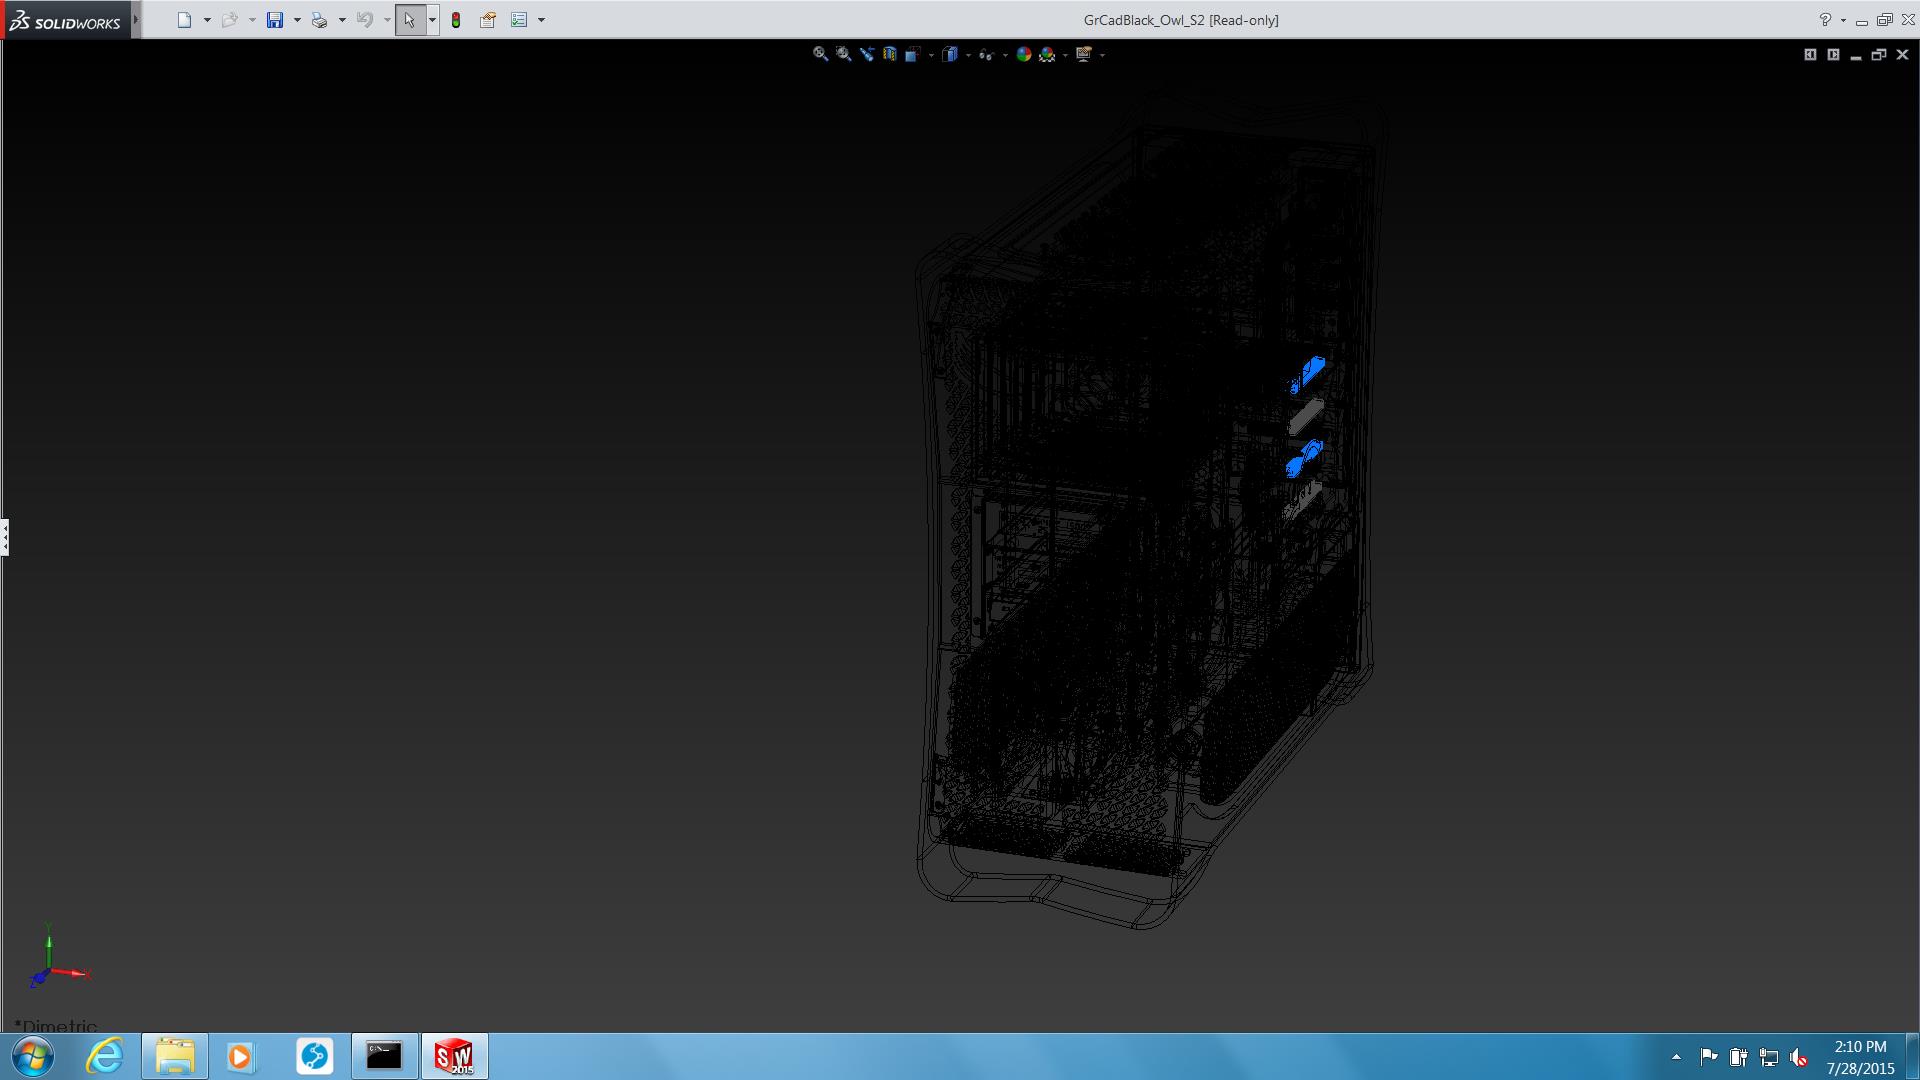The width and height of the screenshot is (1920, 1080).
Task: Open the File Properties icon
Action: [x=488, y=20]
